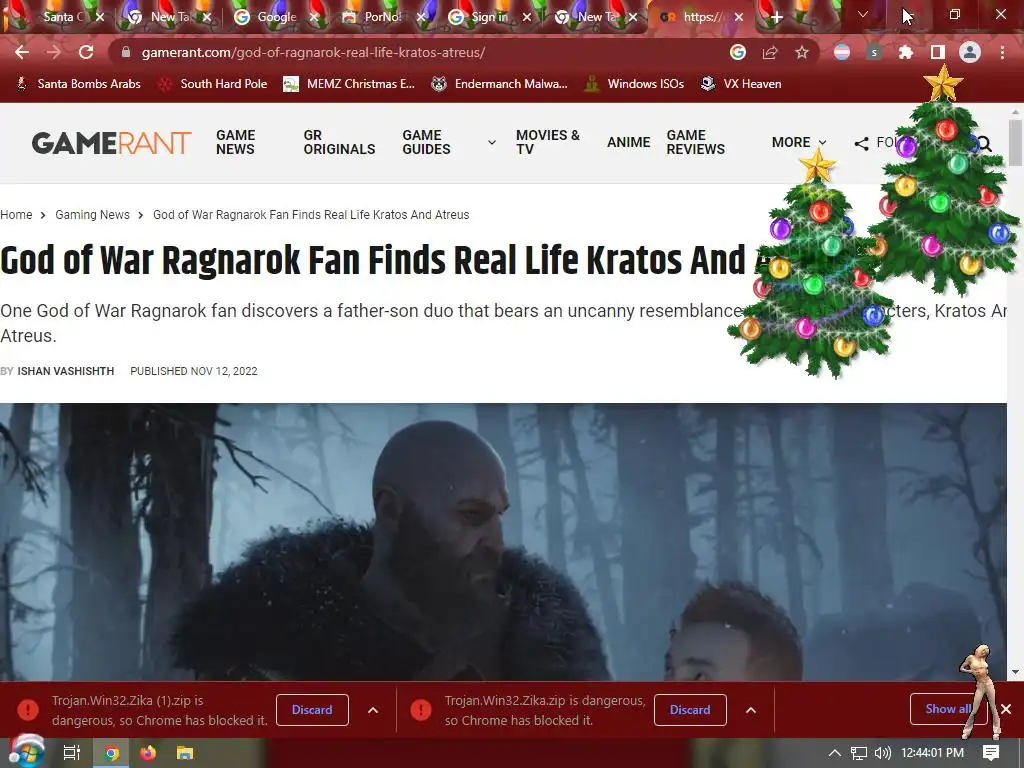Open the Chrome profile avatar

[x=970, y=52]
